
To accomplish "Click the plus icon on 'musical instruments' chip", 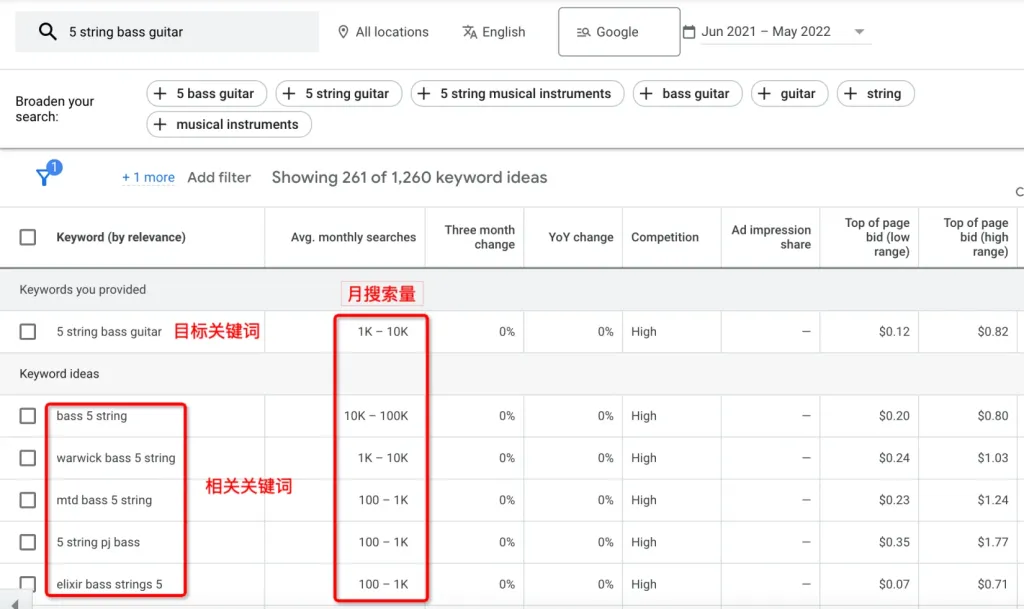I will (161, 125).
